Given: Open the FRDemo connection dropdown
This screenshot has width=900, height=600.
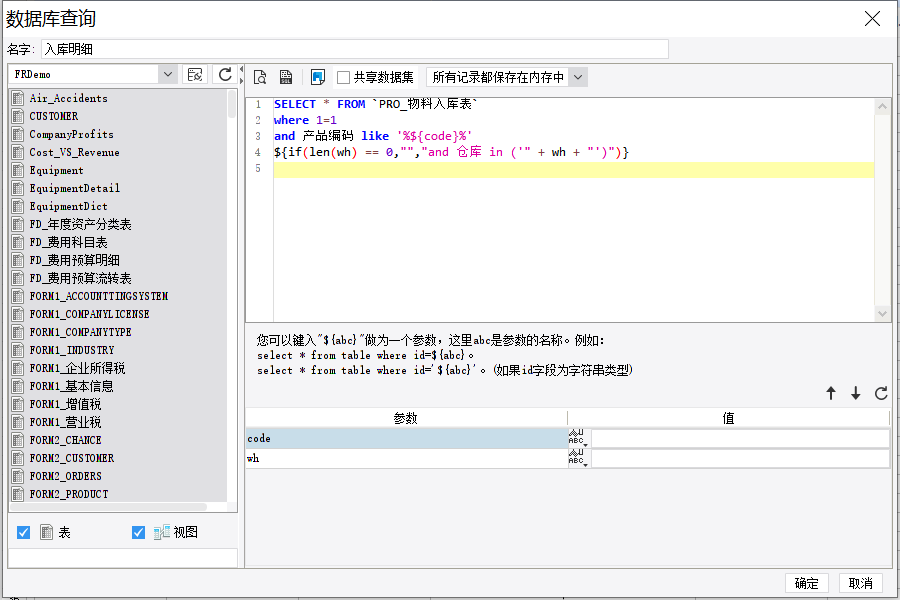Looking at the screenshot, I should tap(168, 75).
